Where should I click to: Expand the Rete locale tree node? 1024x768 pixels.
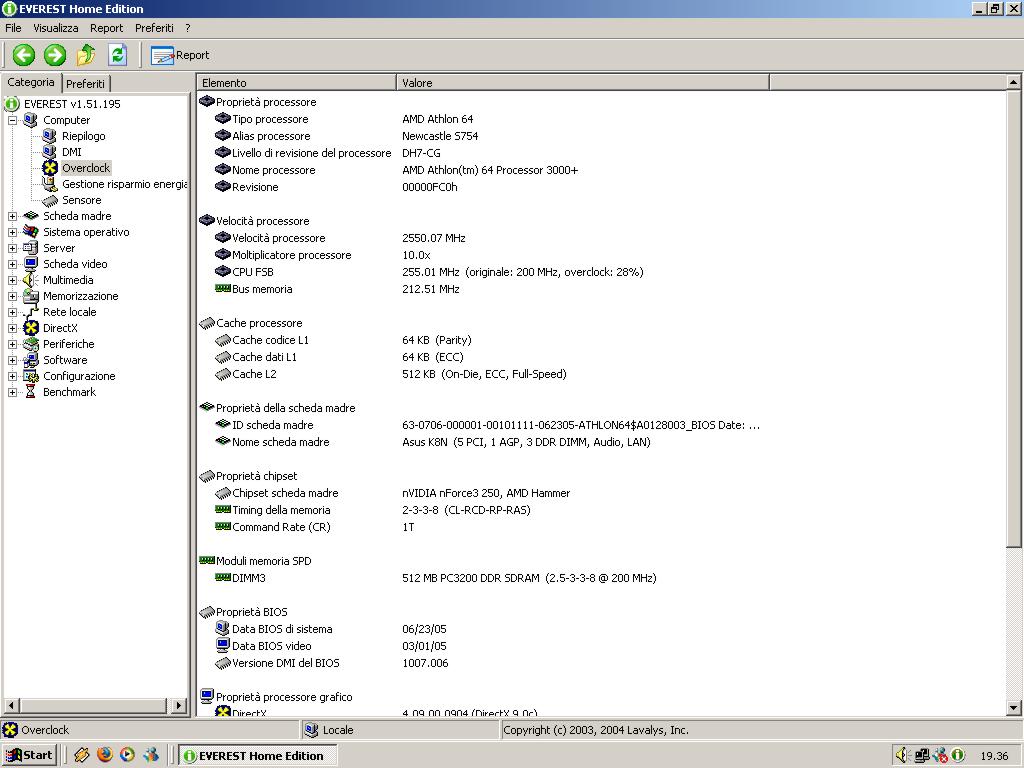point(12,312)
